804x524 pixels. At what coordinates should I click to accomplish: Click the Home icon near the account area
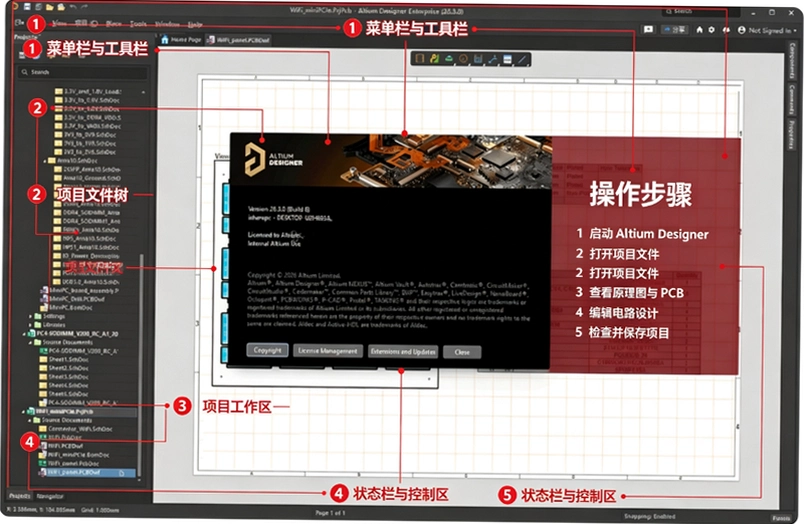699,30
